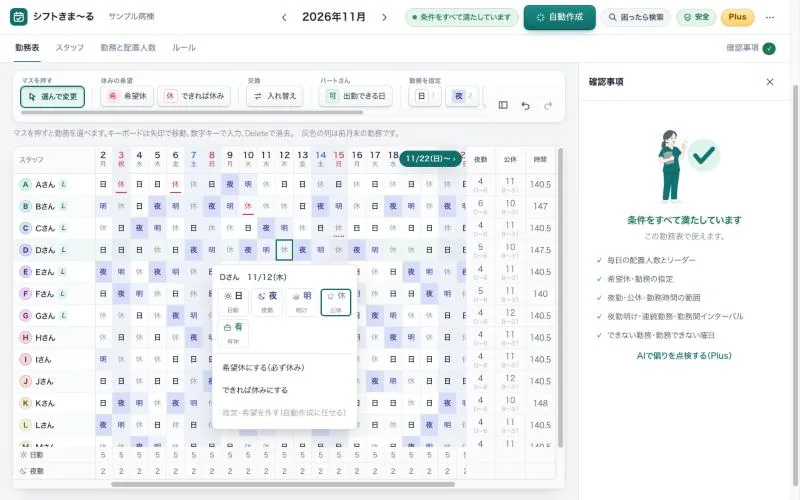Click the Gさん avatar icon
800x500 pixels.
click(26, 316)
